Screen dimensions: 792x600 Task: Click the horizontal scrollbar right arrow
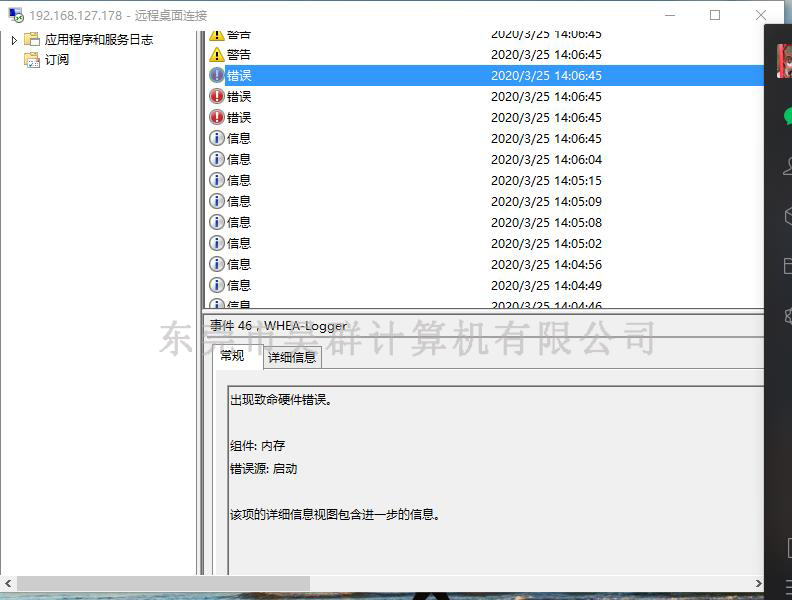(x=755, y=583)
